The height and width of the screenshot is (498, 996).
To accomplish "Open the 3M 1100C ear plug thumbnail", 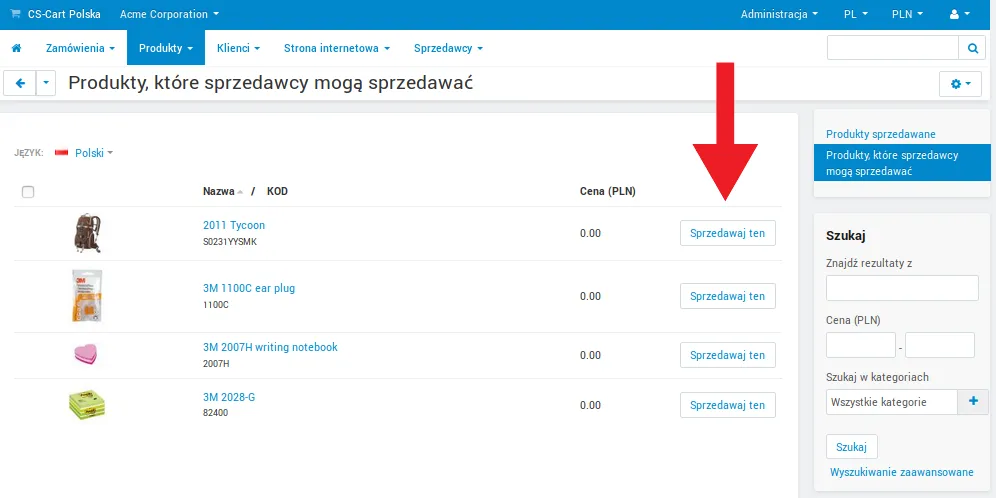I will coord(87,296).
